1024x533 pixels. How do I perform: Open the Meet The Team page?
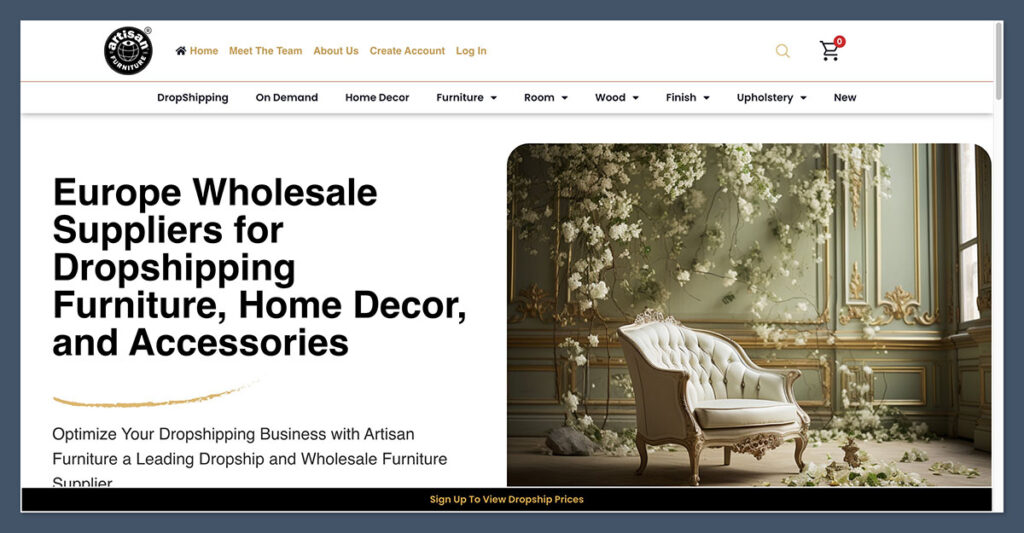(265, 51)
